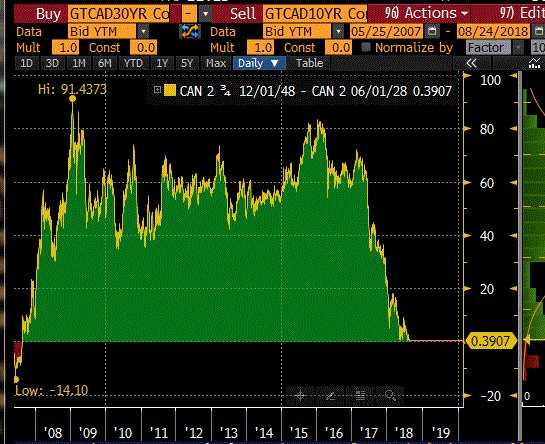Select the 1M range tab
This screenshot has height=444, width=545.
(x=79, y=63)
